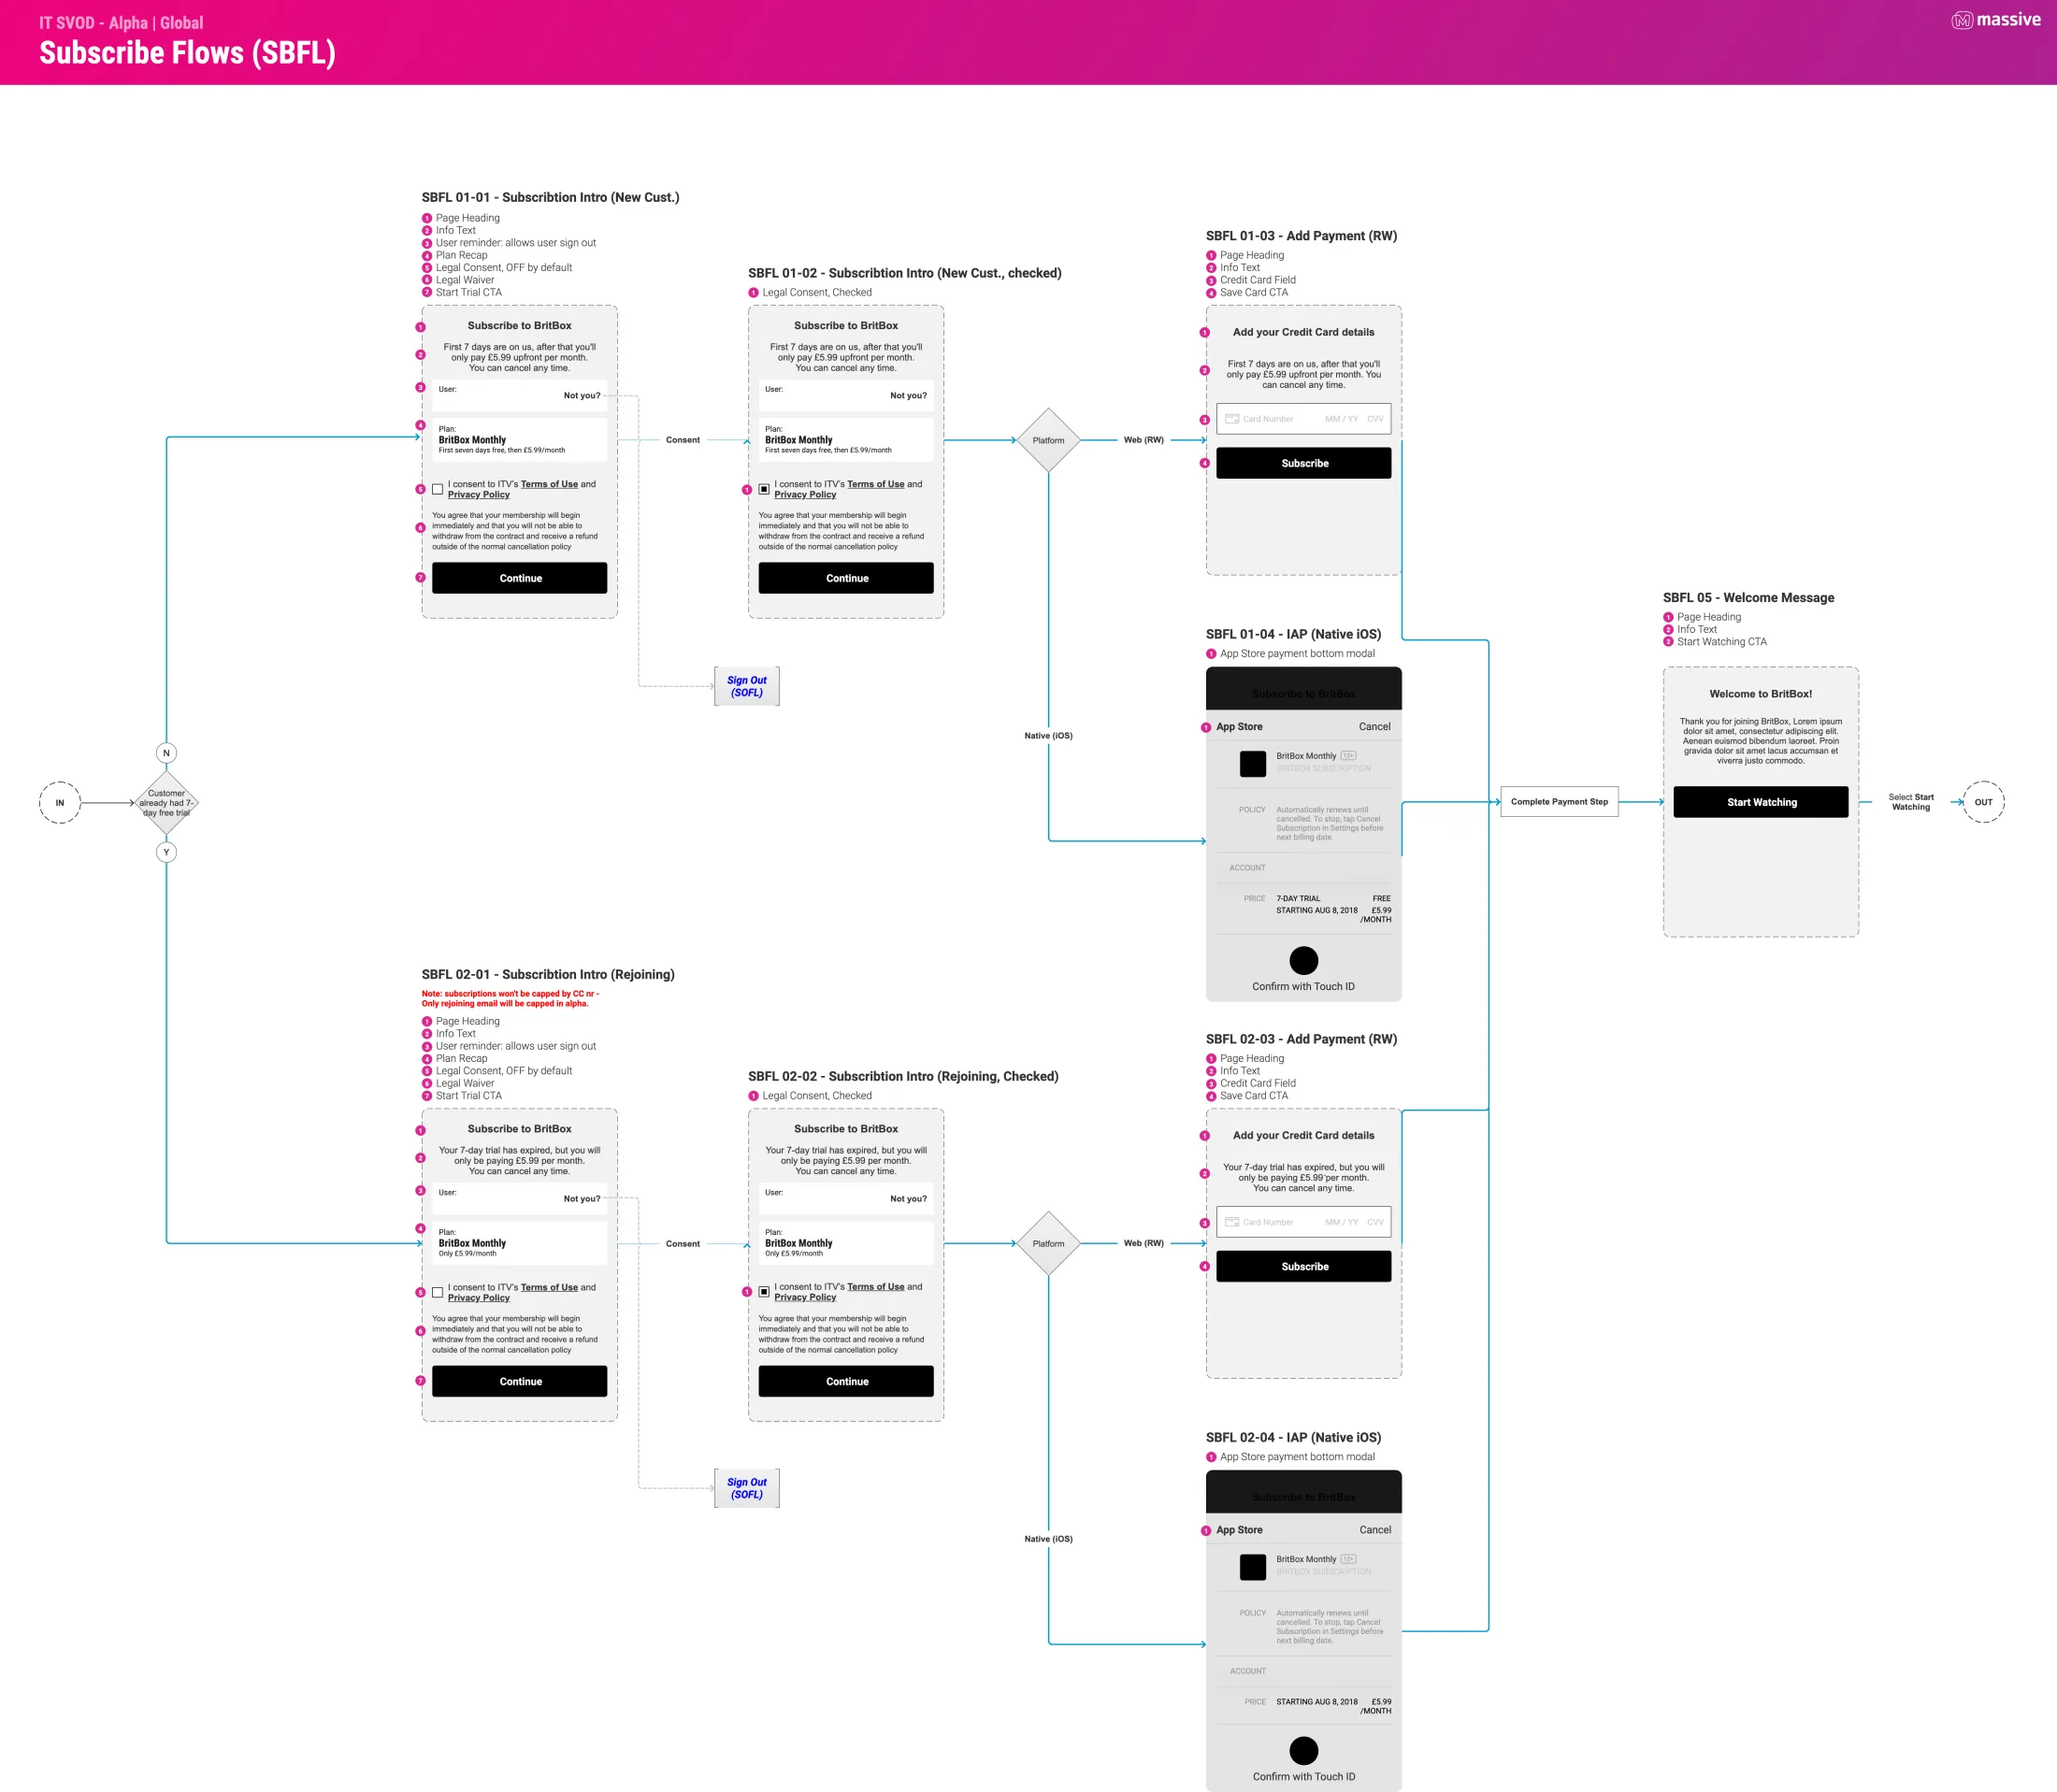Click the upper 'Web (RW)' connector label
This screenshot has width=2057, height=1792.
pyautogui.click(x=1143, y=440)
